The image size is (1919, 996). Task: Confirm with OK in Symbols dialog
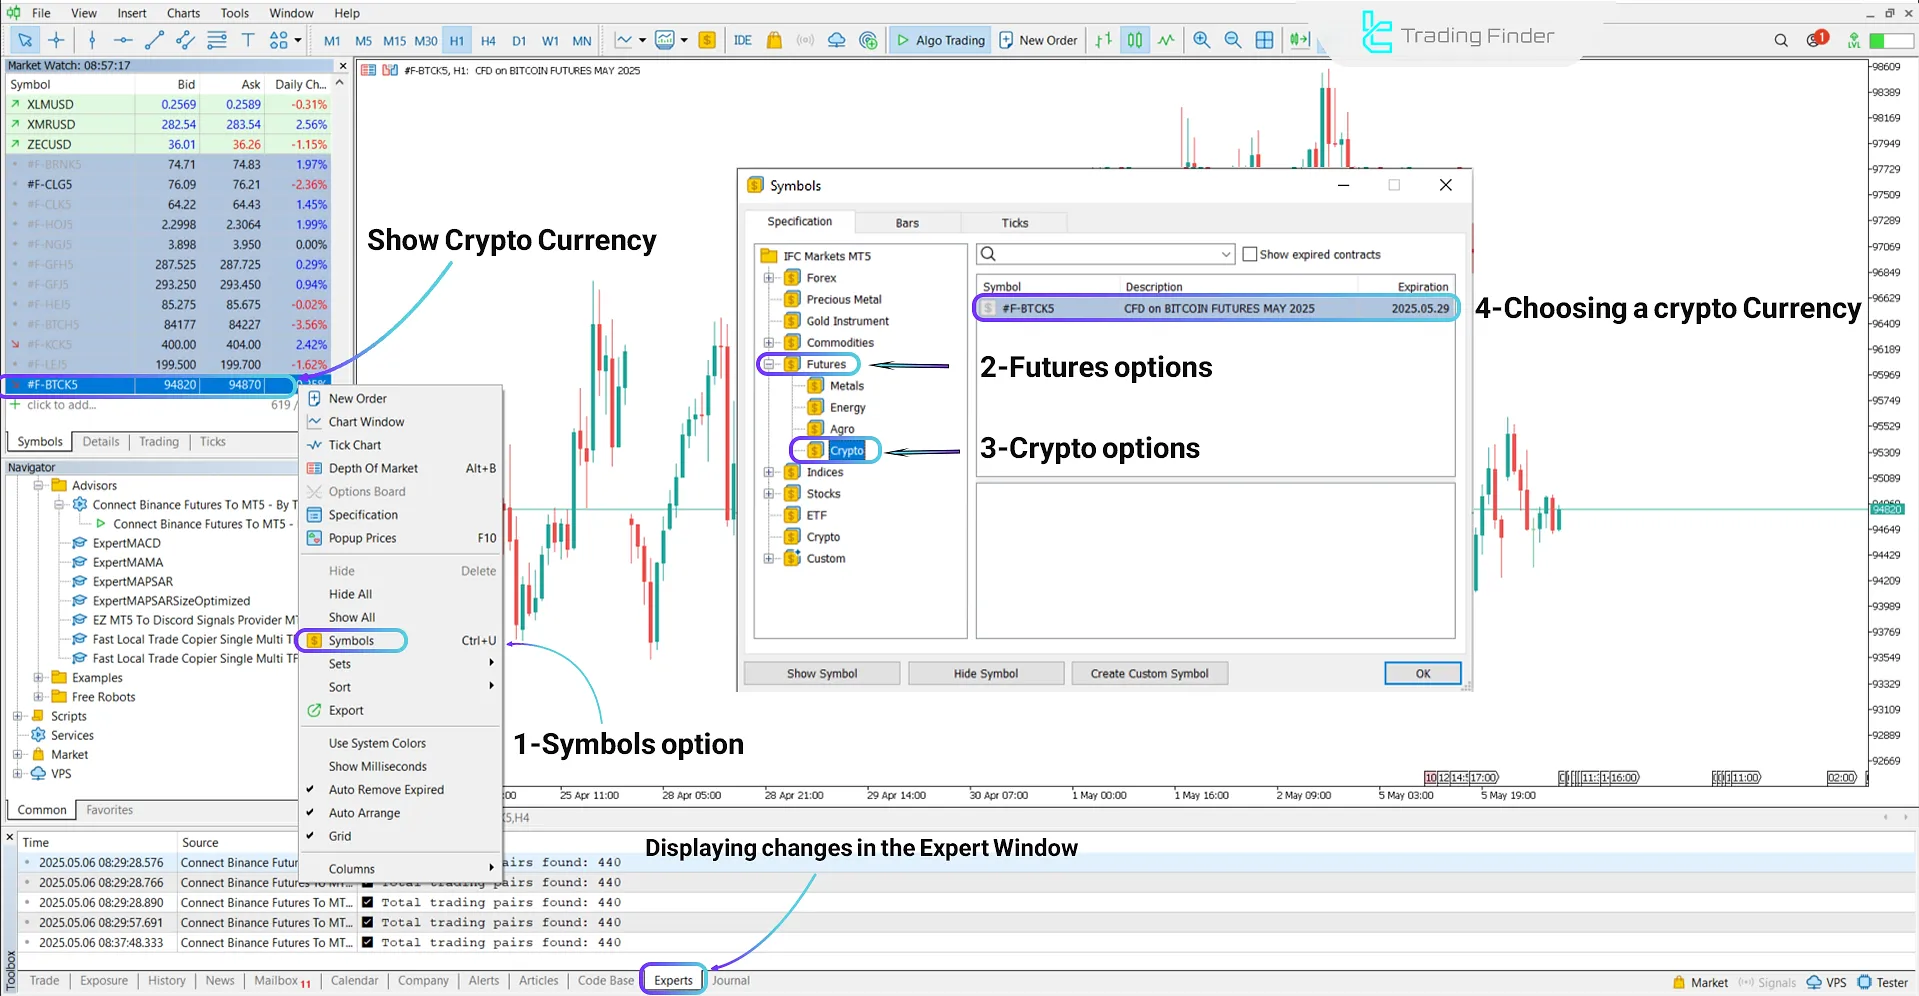[x=1421, y=673]
